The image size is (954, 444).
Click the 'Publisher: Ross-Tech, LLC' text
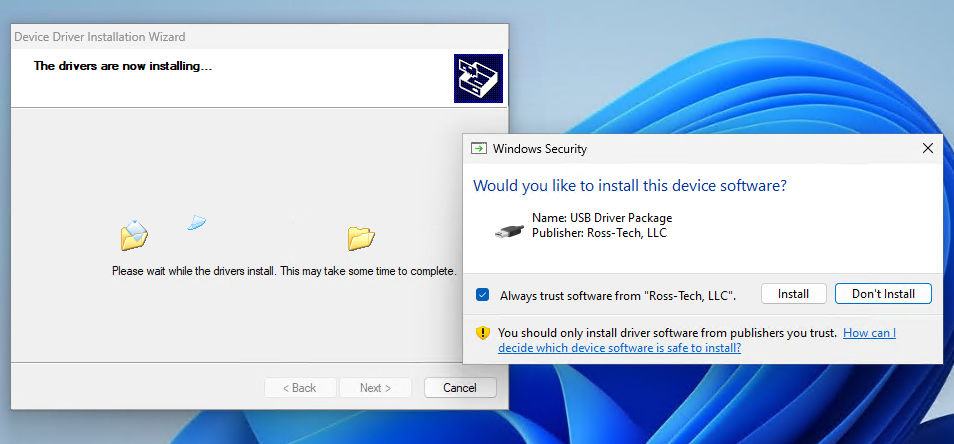point(599,232)
